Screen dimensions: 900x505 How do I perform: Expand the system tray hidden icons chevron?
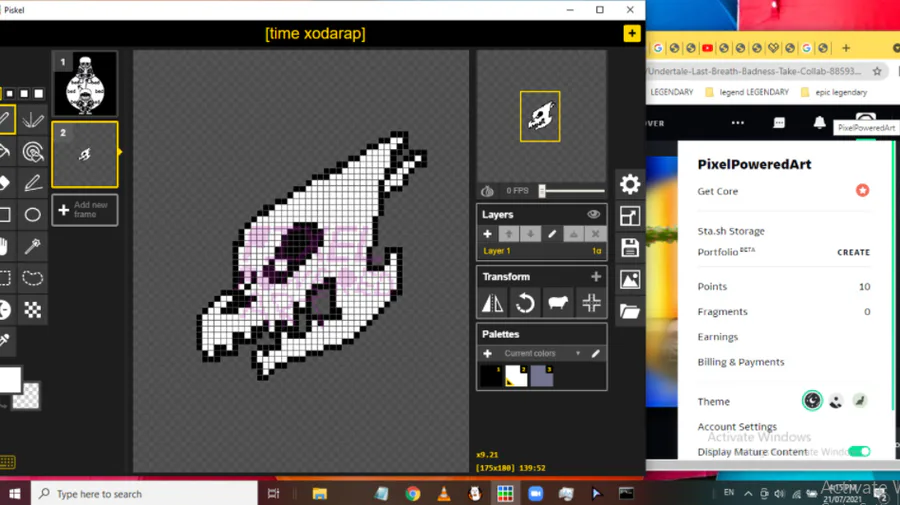[748, 493]
